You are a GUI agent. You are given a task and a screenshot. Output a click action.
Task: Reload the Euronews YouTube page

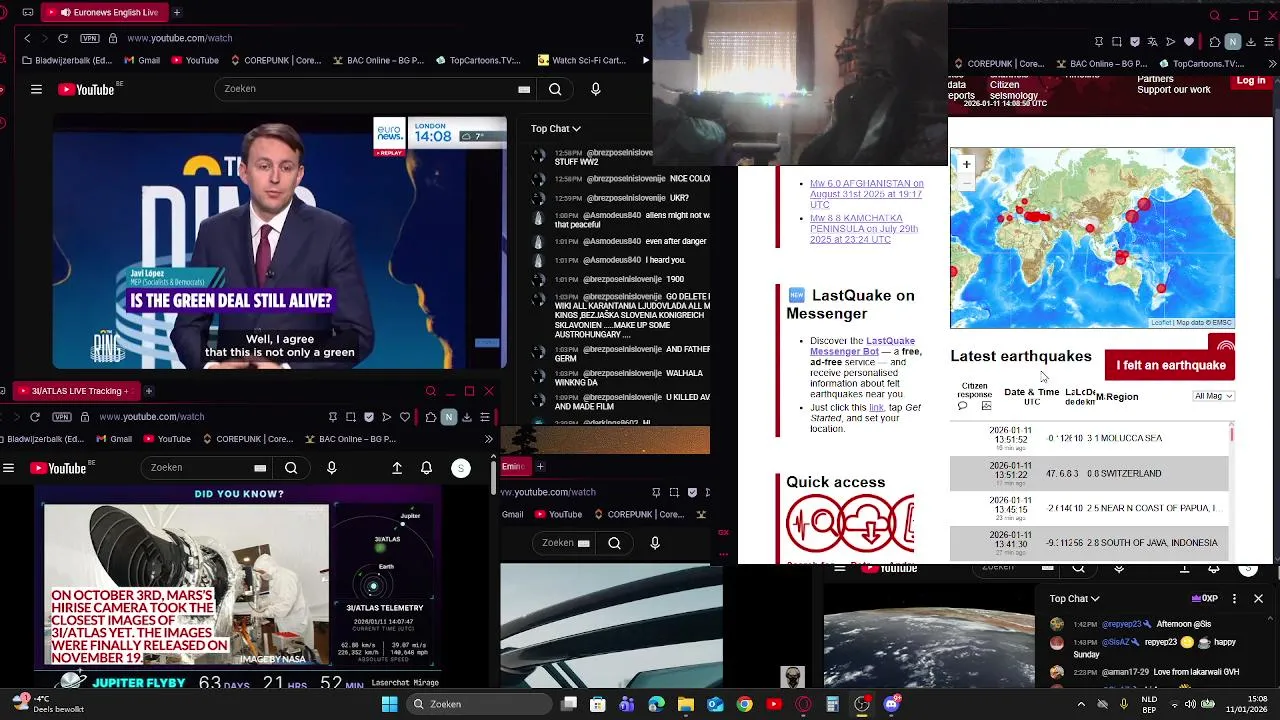click(x=63, y=38)
